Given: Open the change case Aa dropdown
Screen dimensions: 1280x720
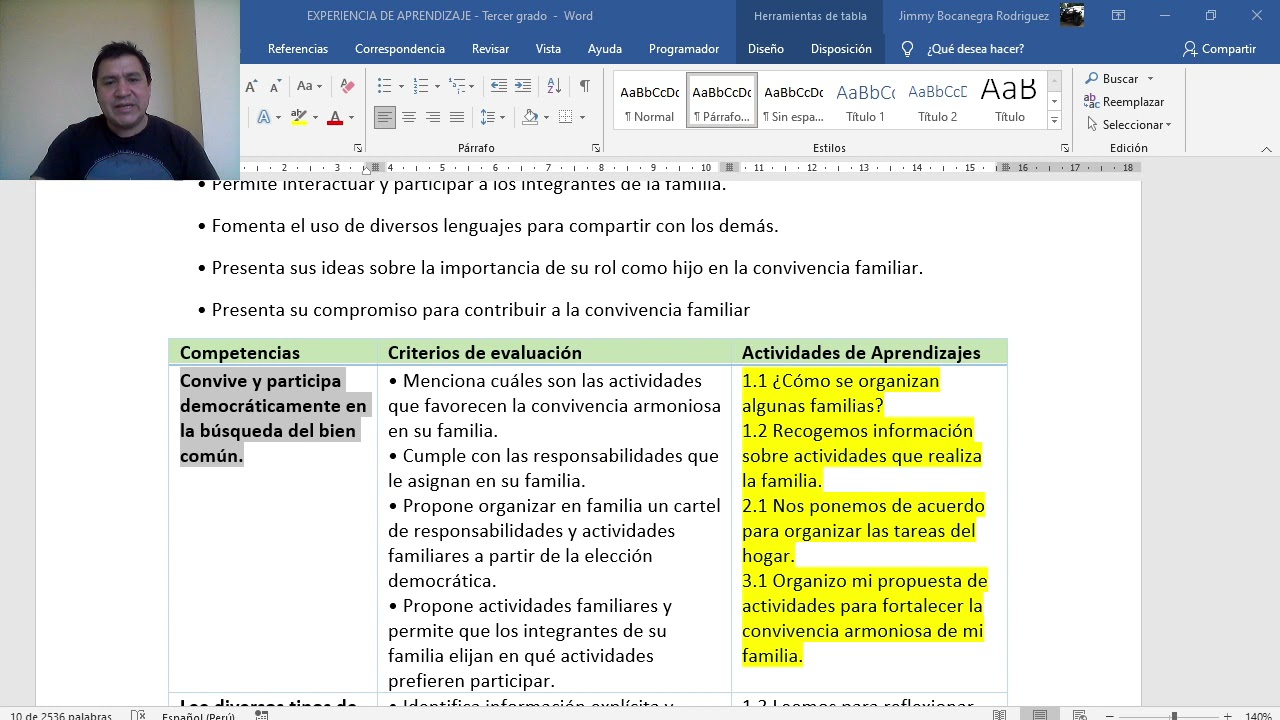Looking at the screenshot, I should point(309,86).
